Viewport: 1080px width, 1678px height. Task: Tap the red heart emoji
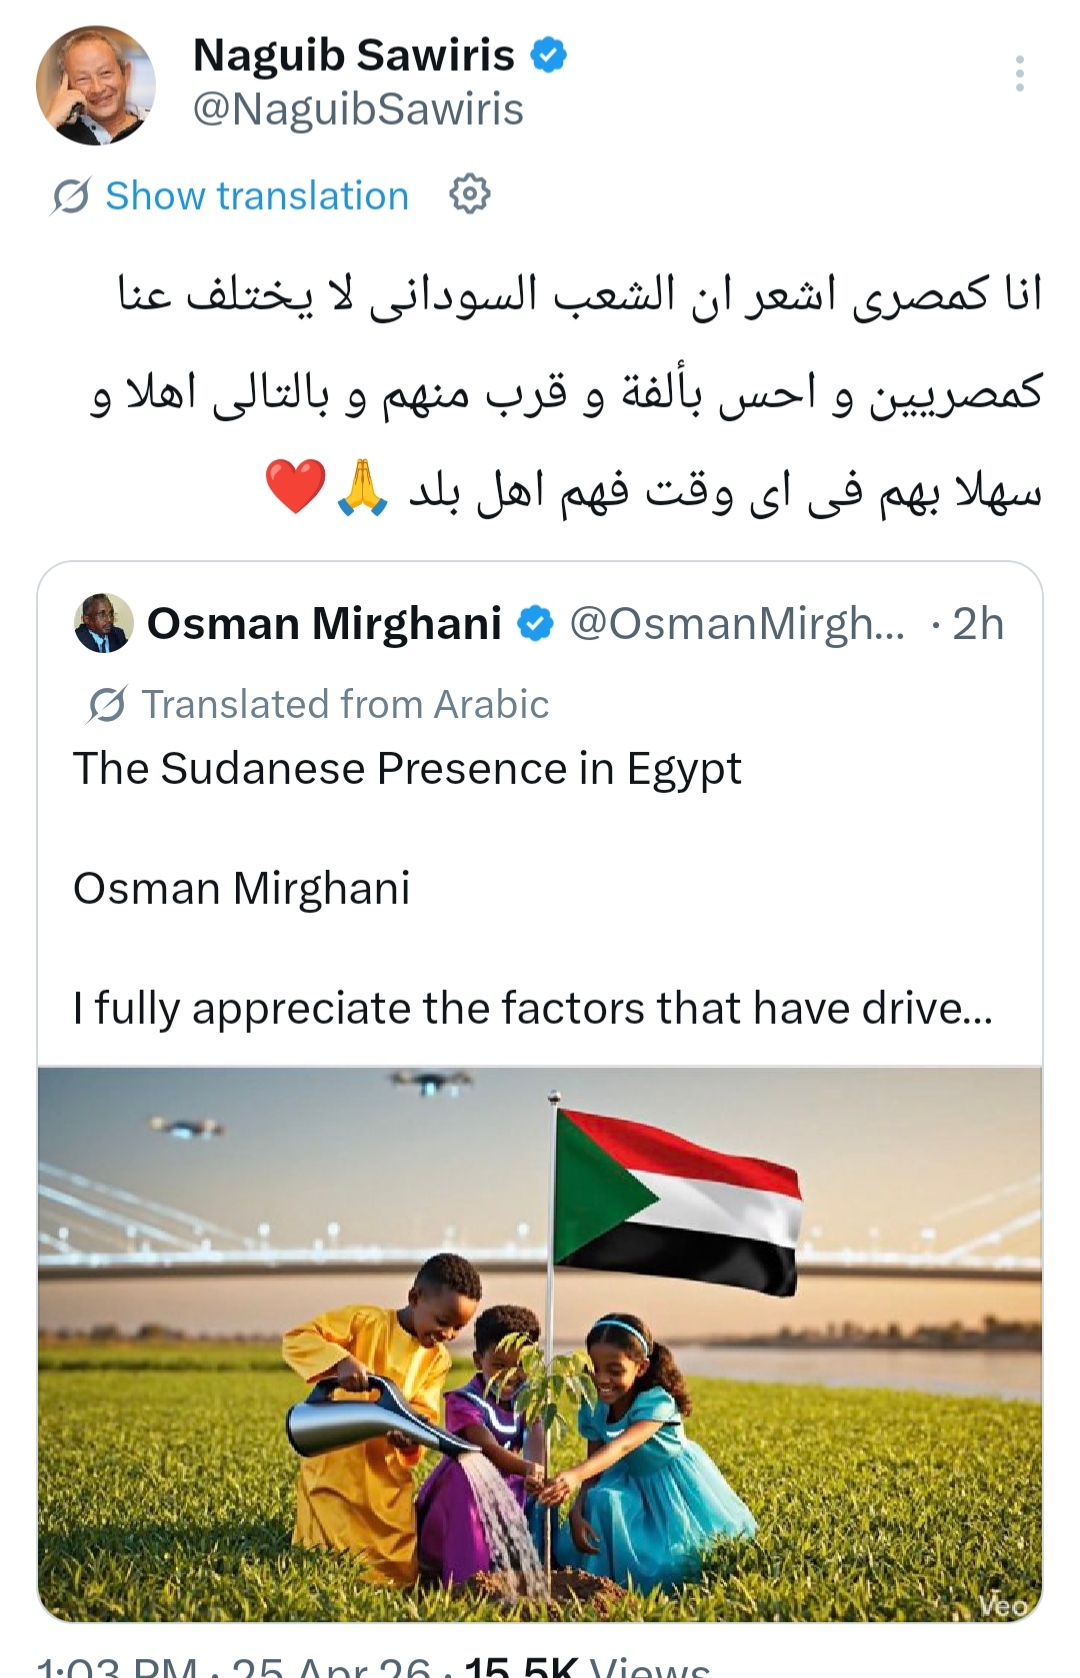click(x=296, y=488)
